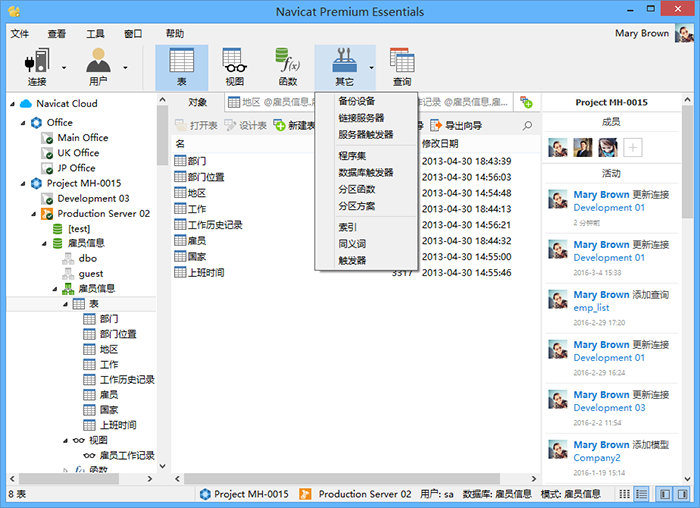Open the 窗口 menu
Image resolution: width=700 pixels, height=508 pixels.
pyautogui.click(x=133, y=34)
